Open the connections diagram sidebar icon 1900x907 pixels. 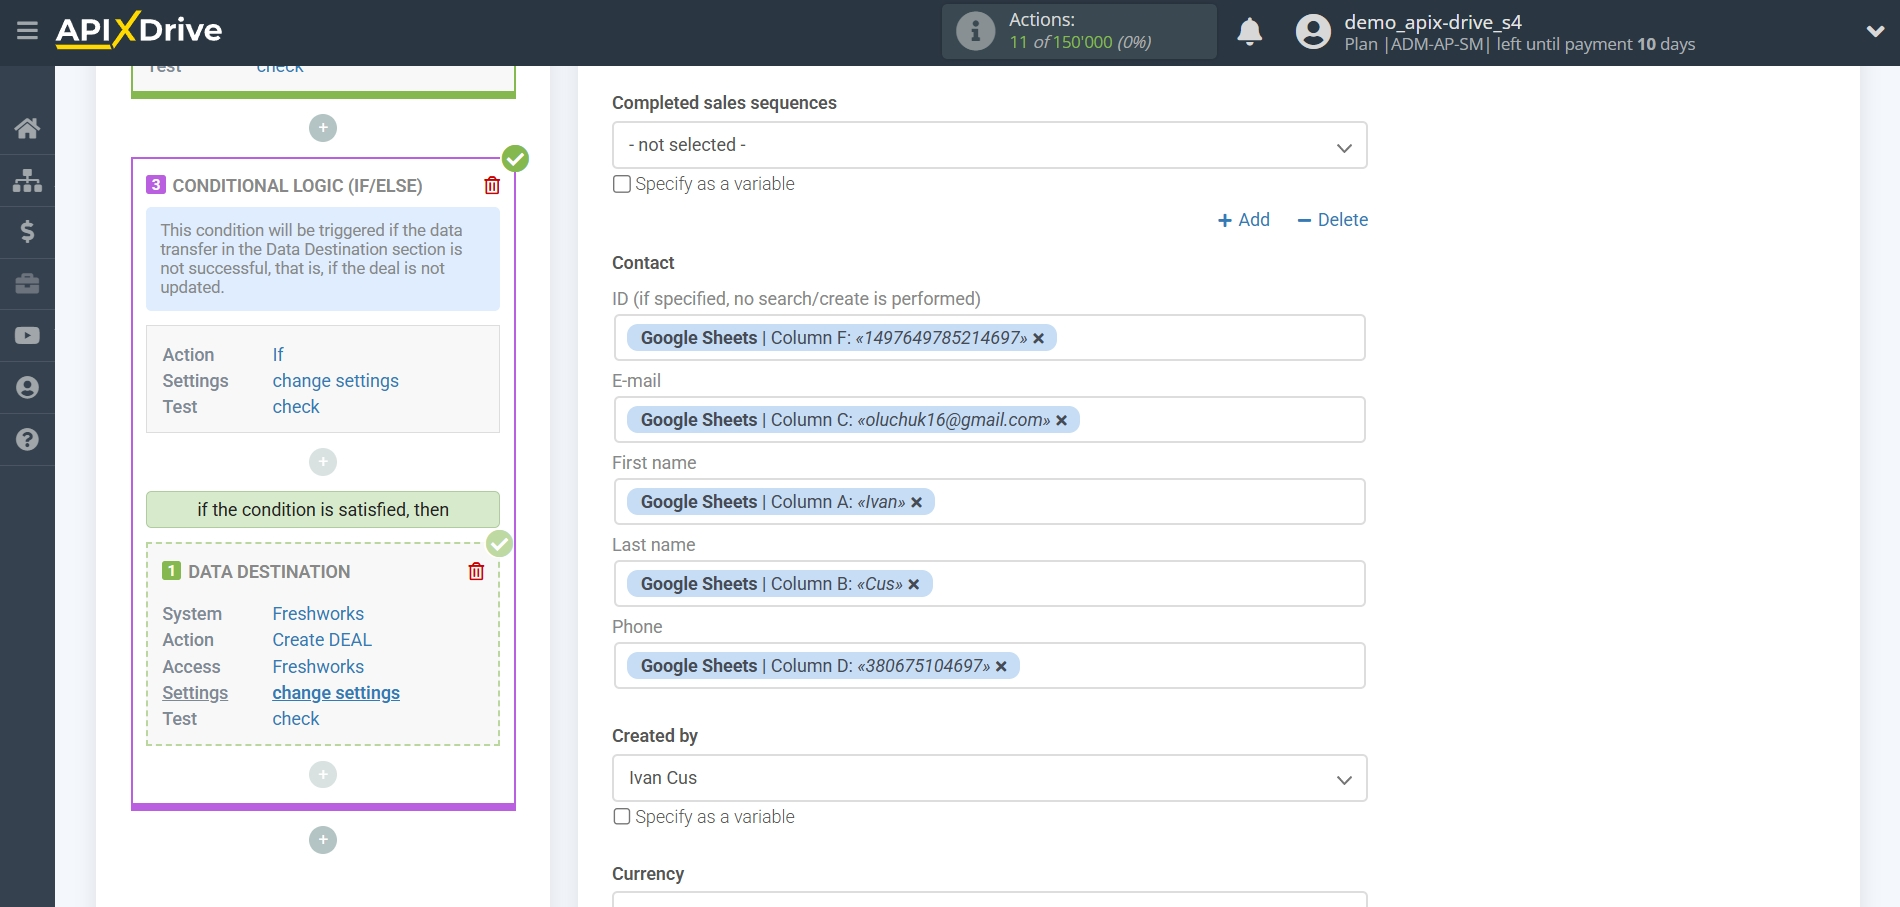27,180
